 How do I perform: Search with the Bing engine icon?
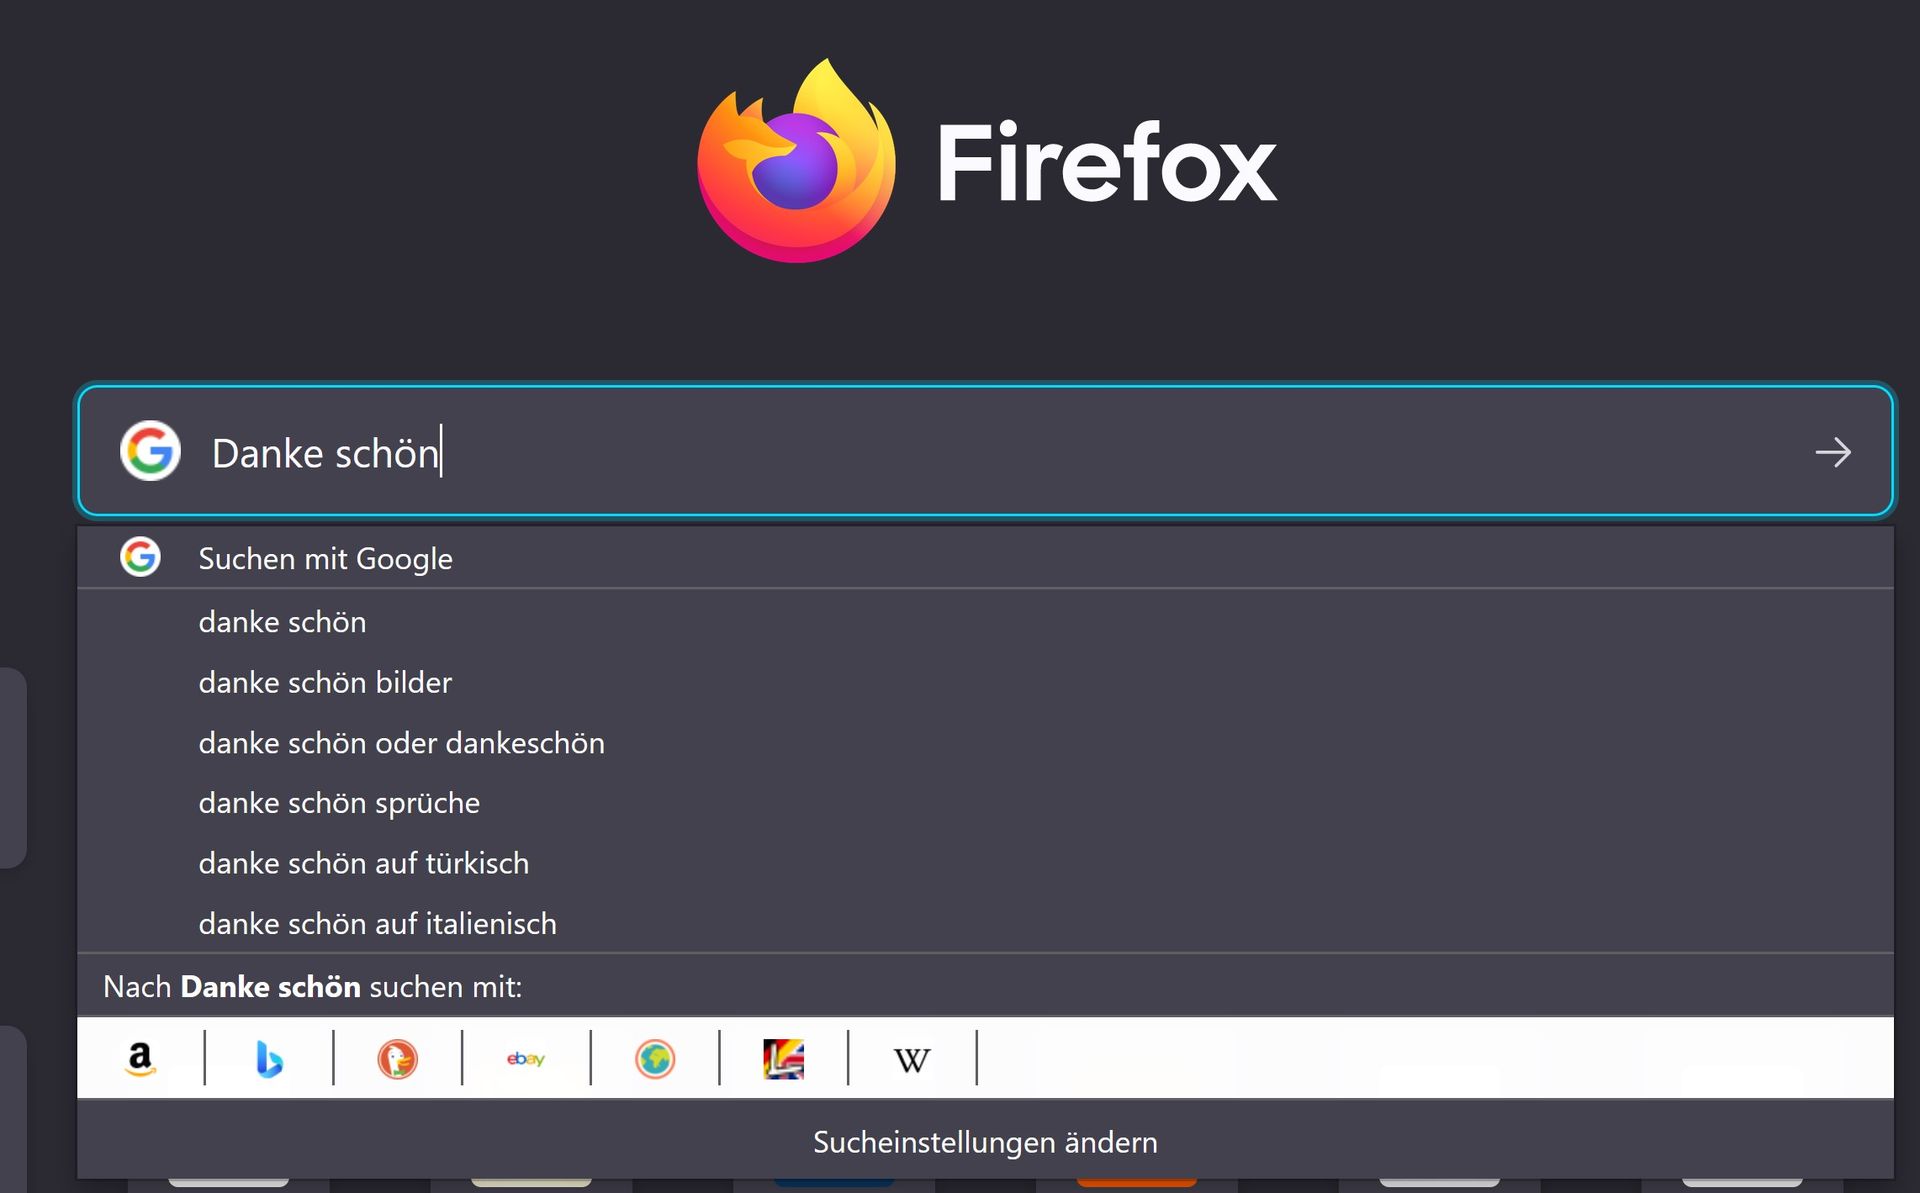tap(269, 1058)
